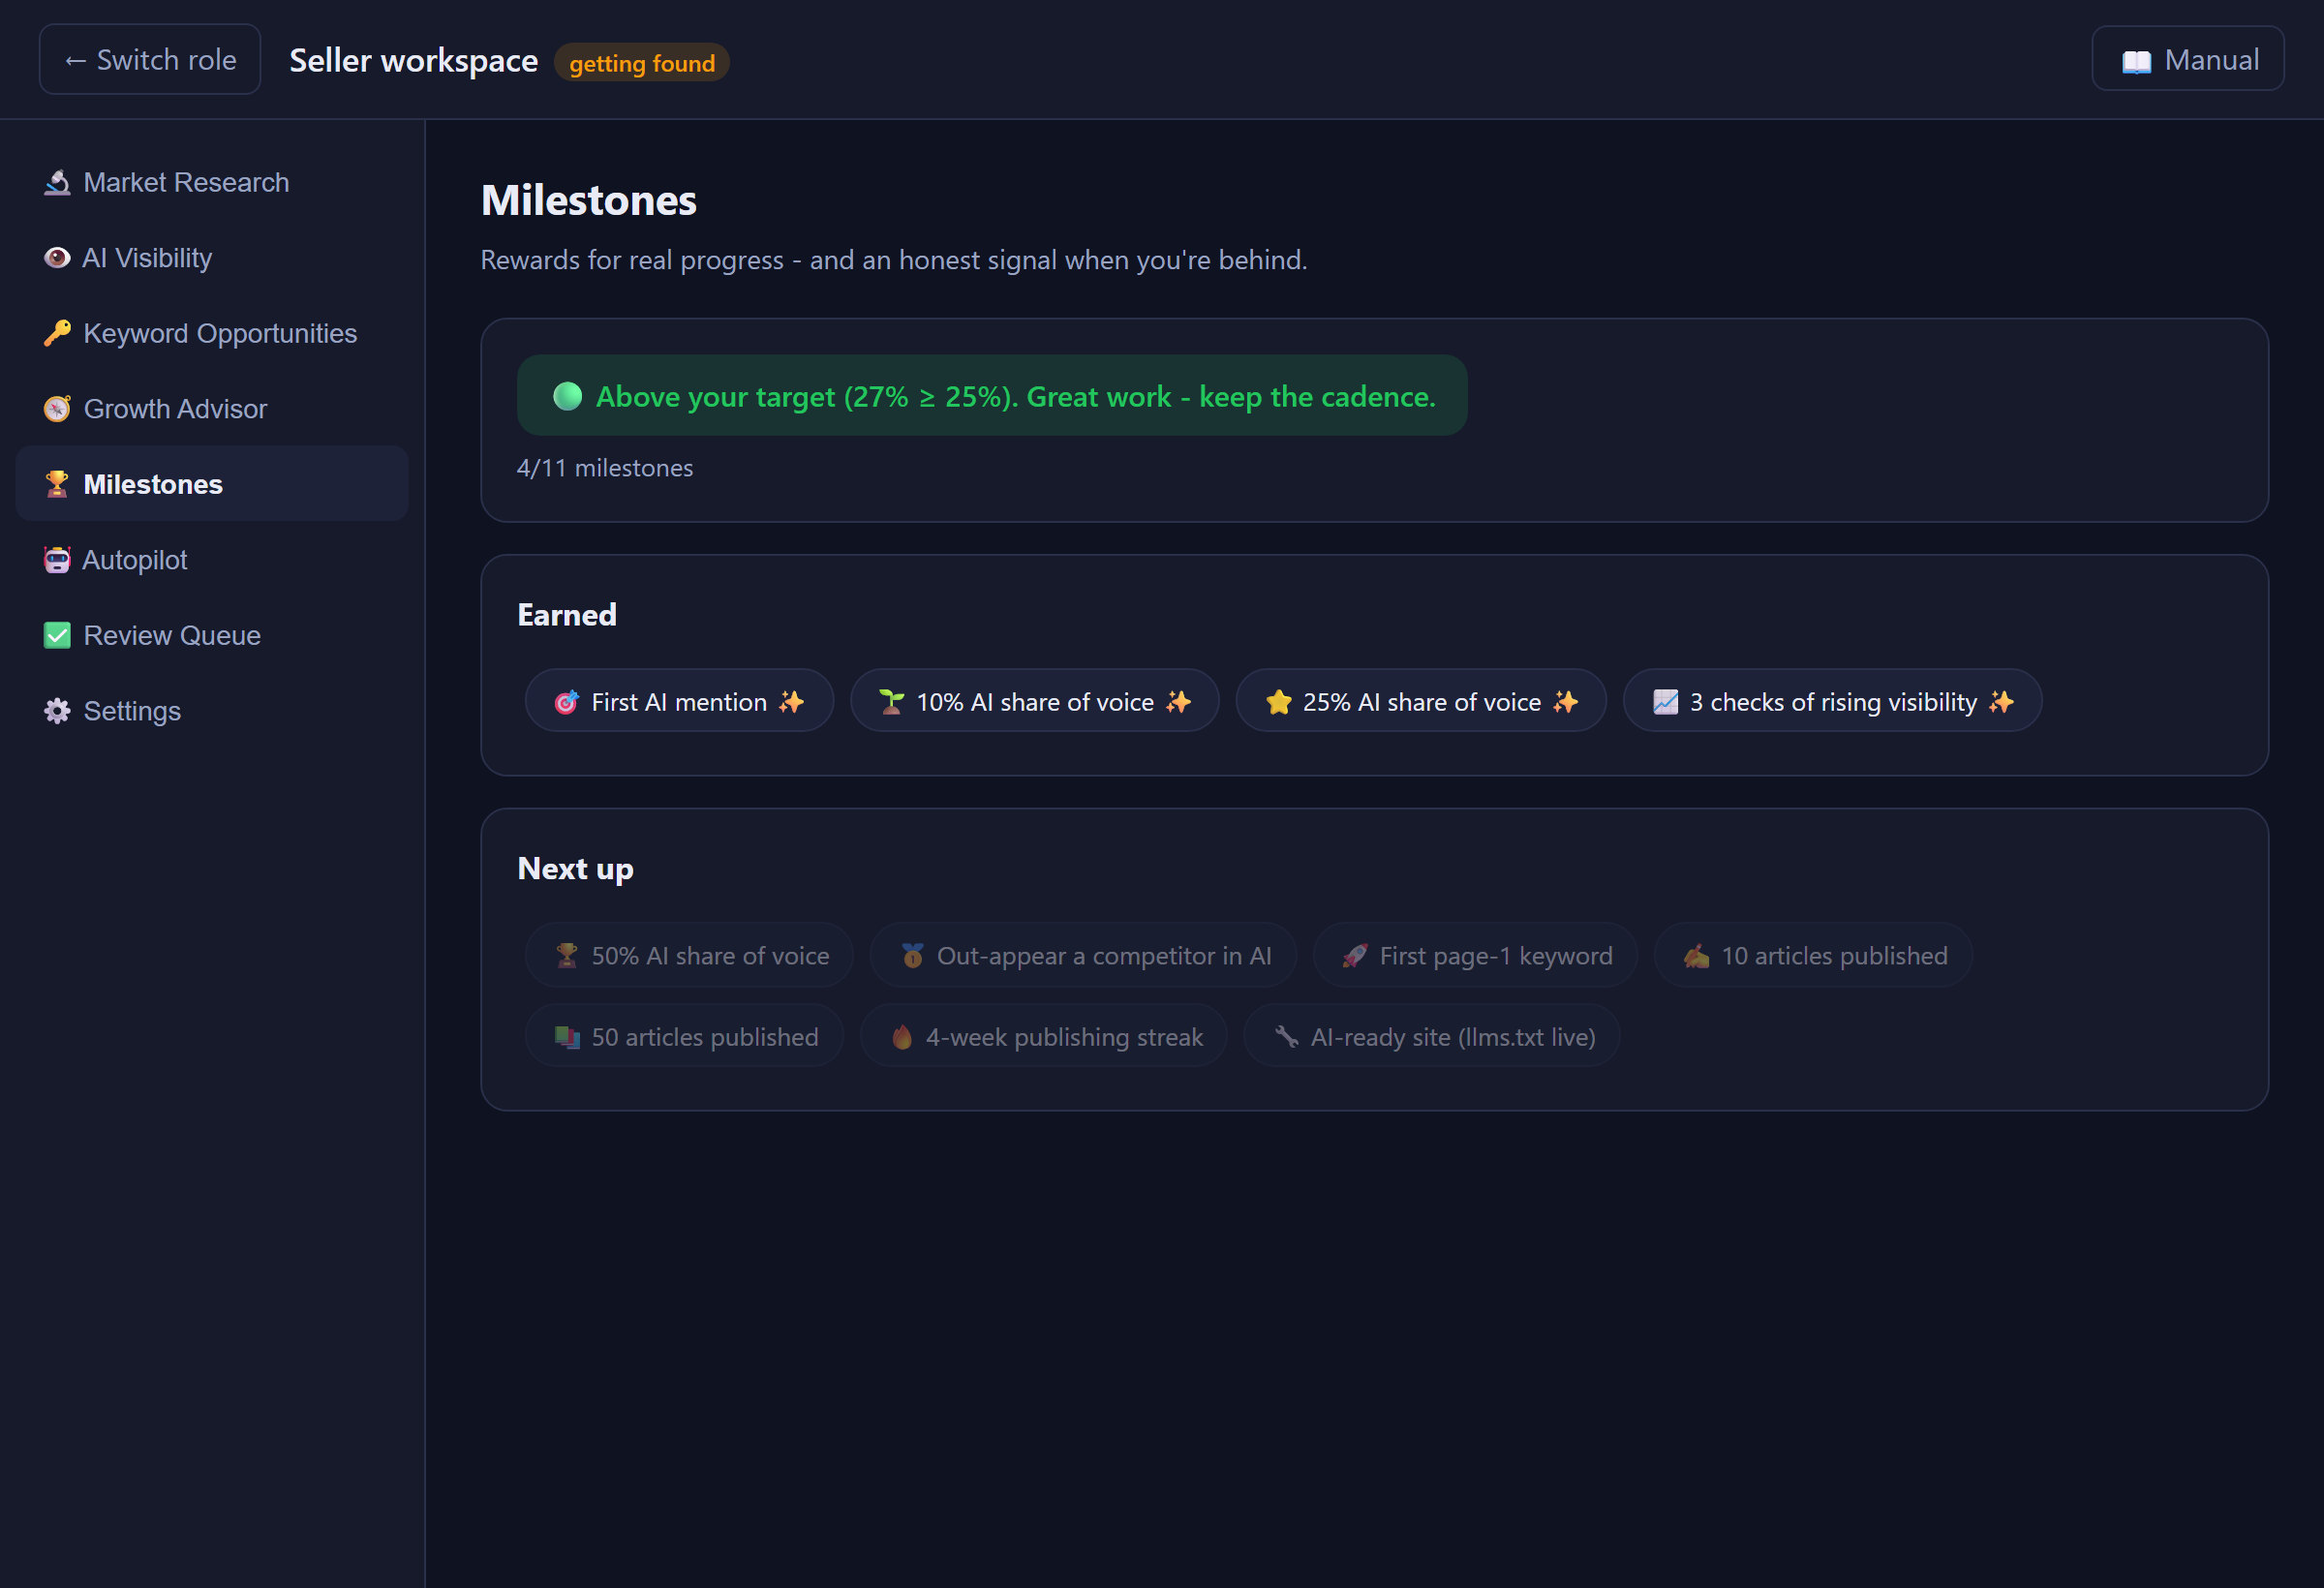Go to AI Visibility page

[x=212, y=258]
